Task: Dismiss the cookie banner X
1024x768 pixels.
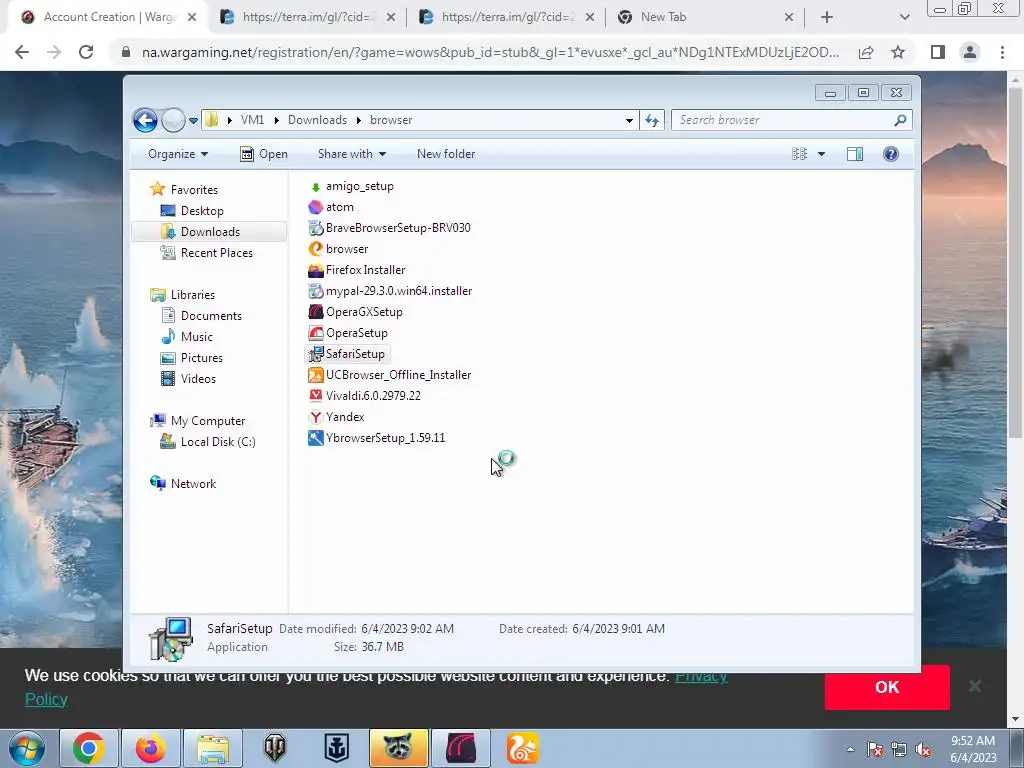Action: coord(975,686)
